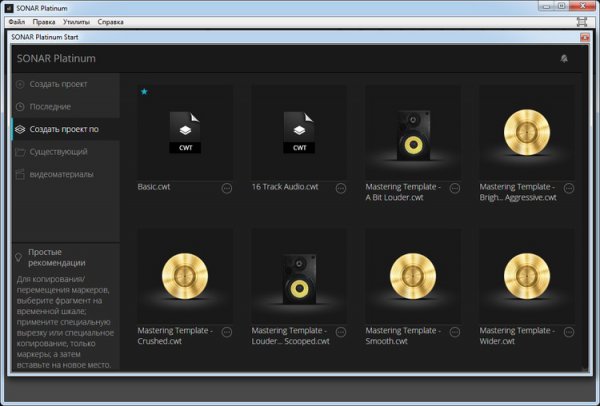Show more options for A Bit Louder template
Viewport: 600px width, 406px height.
tap(455, 188)
